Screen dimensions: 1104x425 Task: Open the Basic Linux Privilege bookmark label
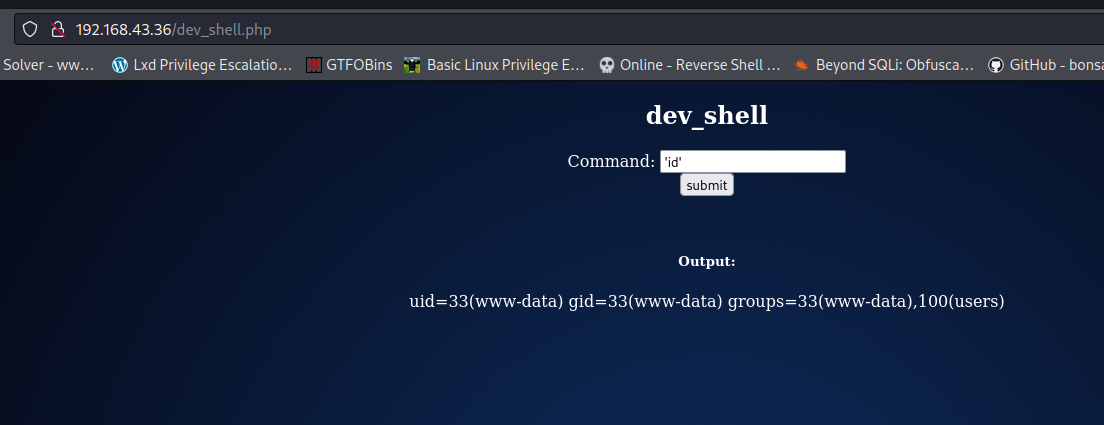click(505, 65)
